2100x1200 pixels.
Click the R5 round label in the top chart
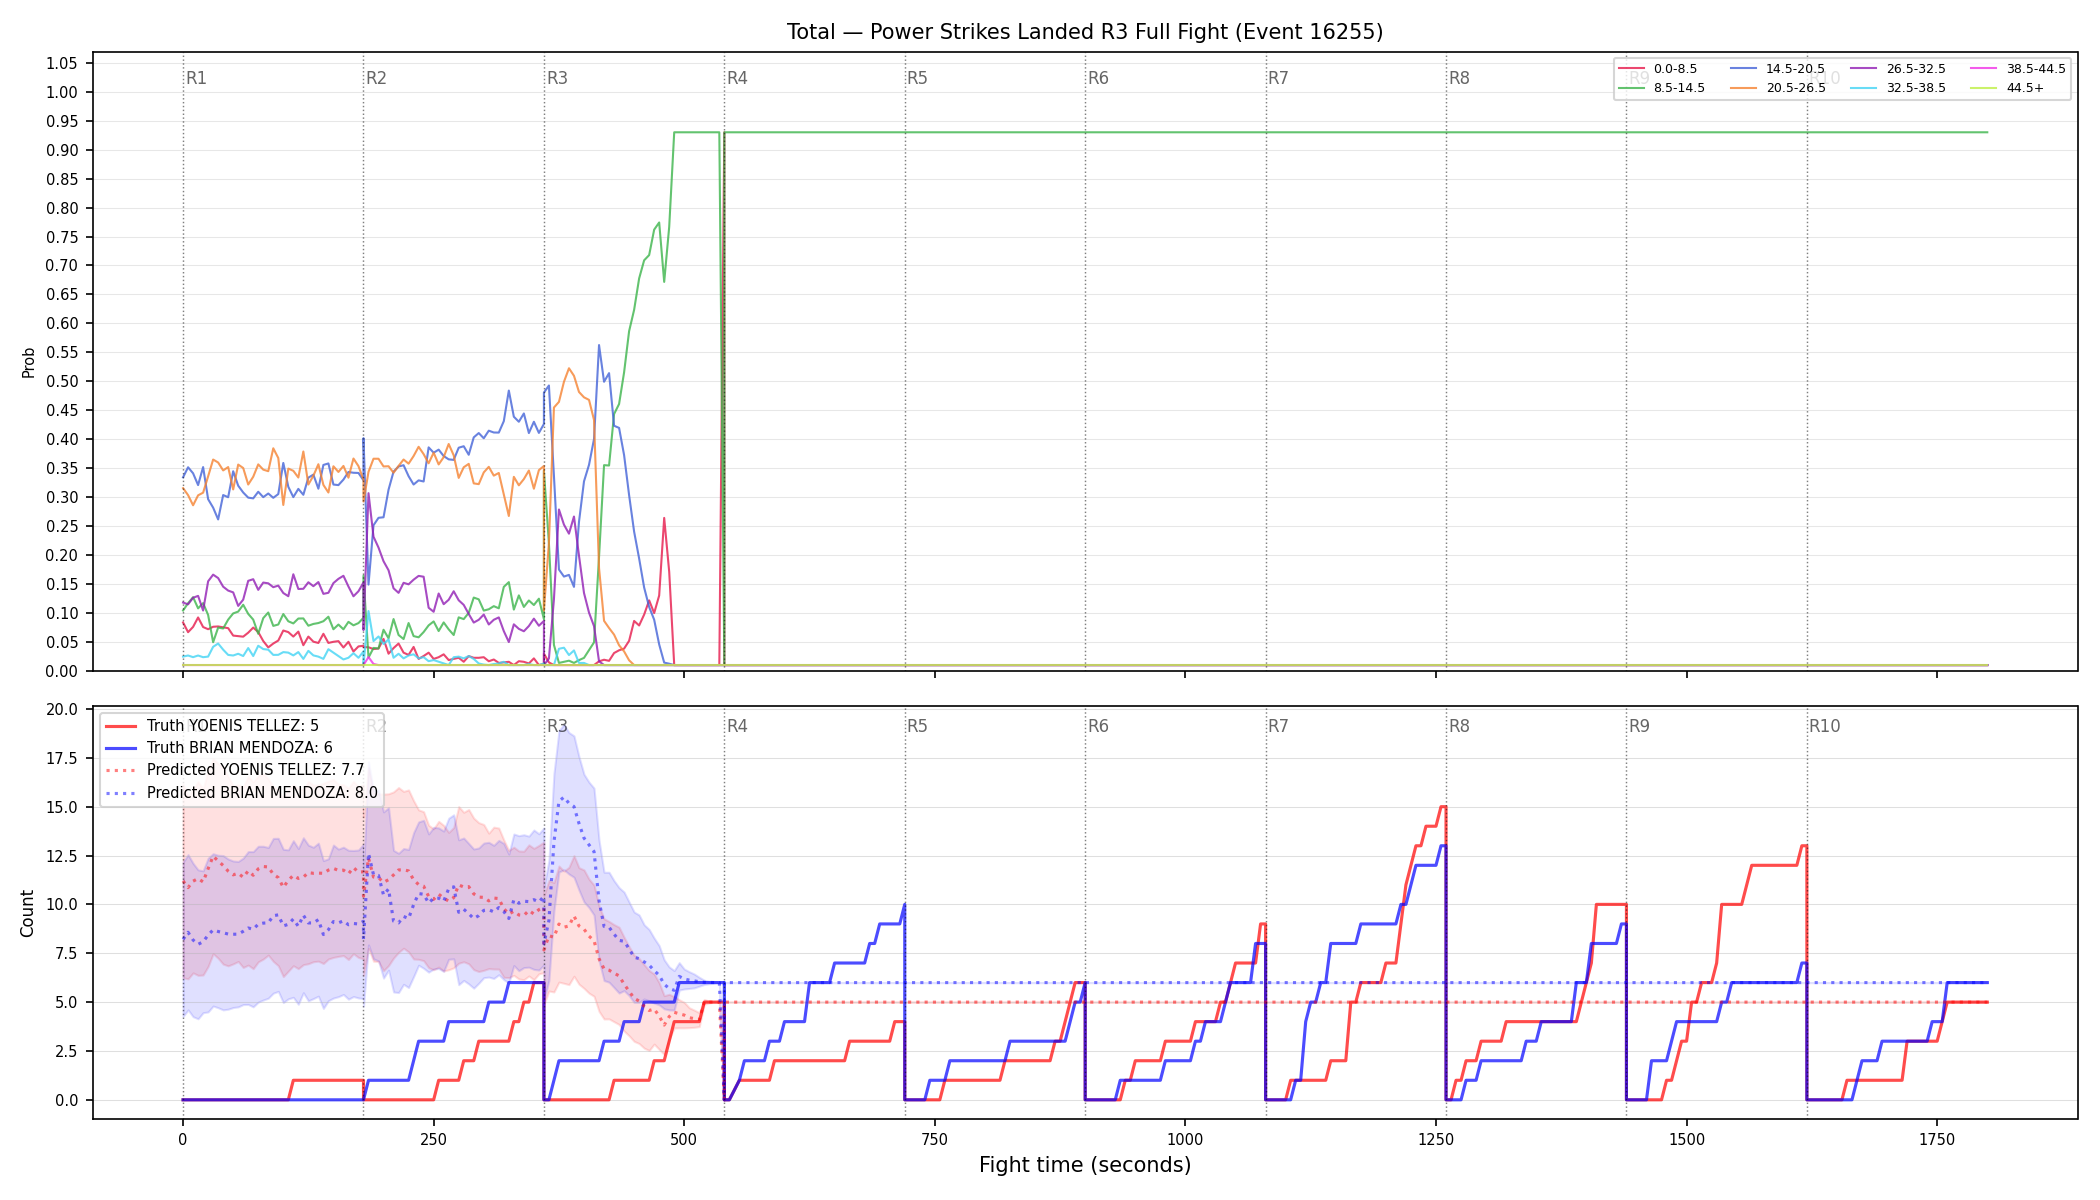tap(917, 78)
